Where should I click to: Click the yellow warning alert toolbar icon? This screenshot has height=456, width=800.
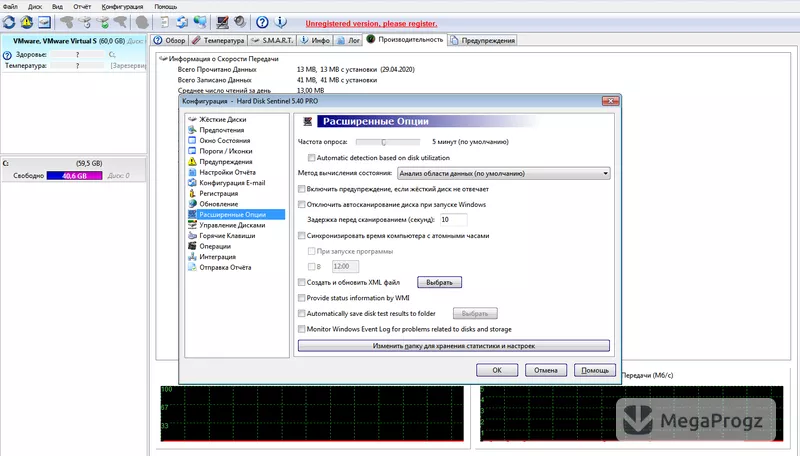pos(27,22)
